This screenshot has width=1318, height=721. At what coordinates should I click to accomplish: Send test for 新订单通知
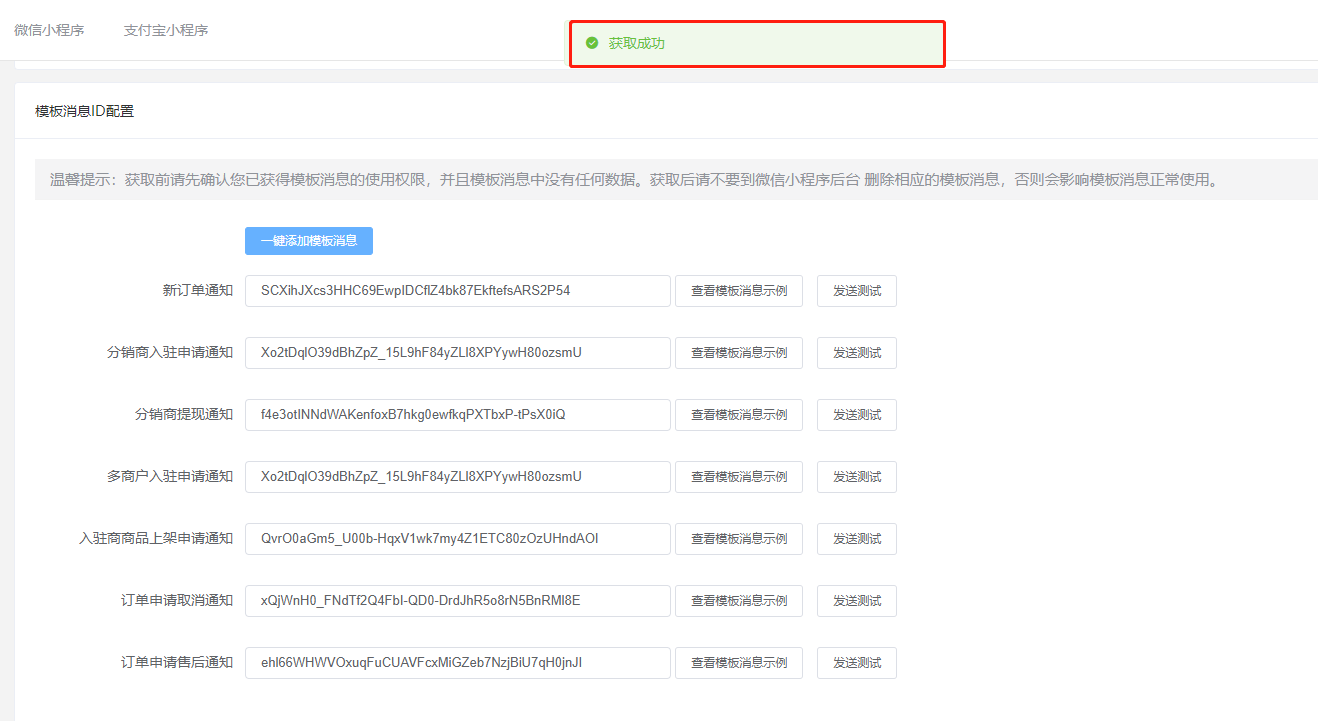coord(856,291)
